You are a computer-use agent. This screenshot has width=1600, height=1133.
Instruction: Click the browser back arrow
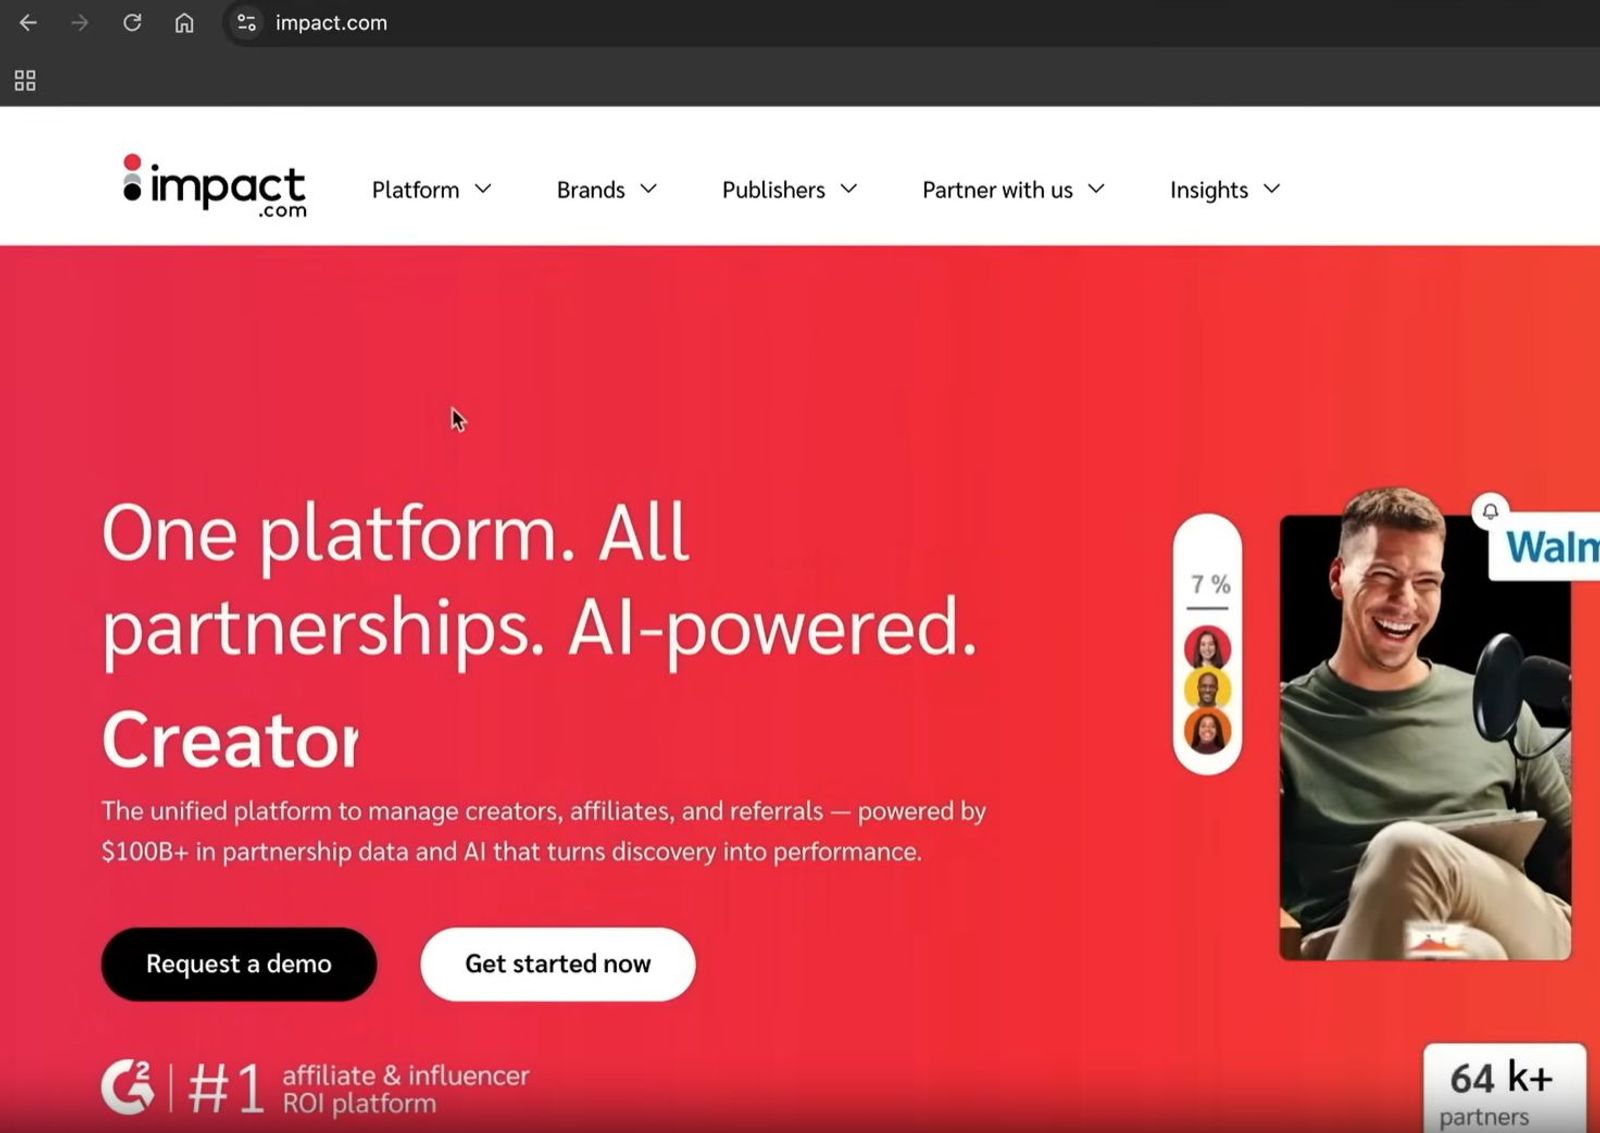[28, 22]
